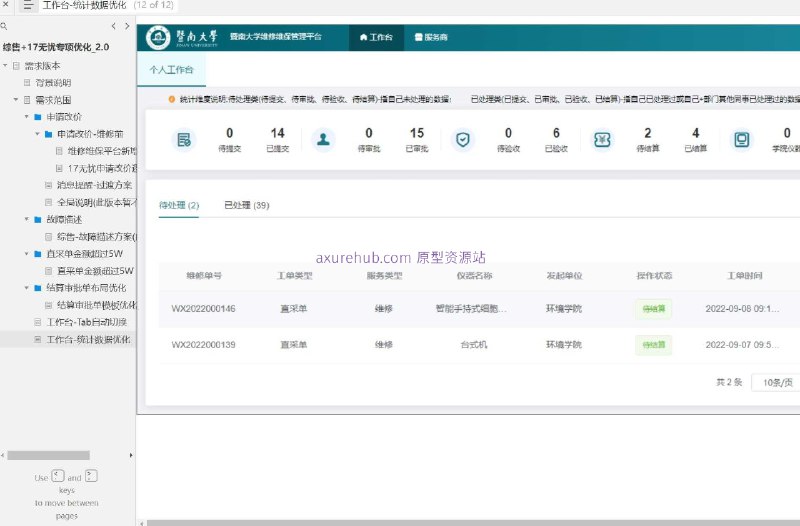
Task: Open the 17无忧申请改价 page in tree
Action: 102,168
